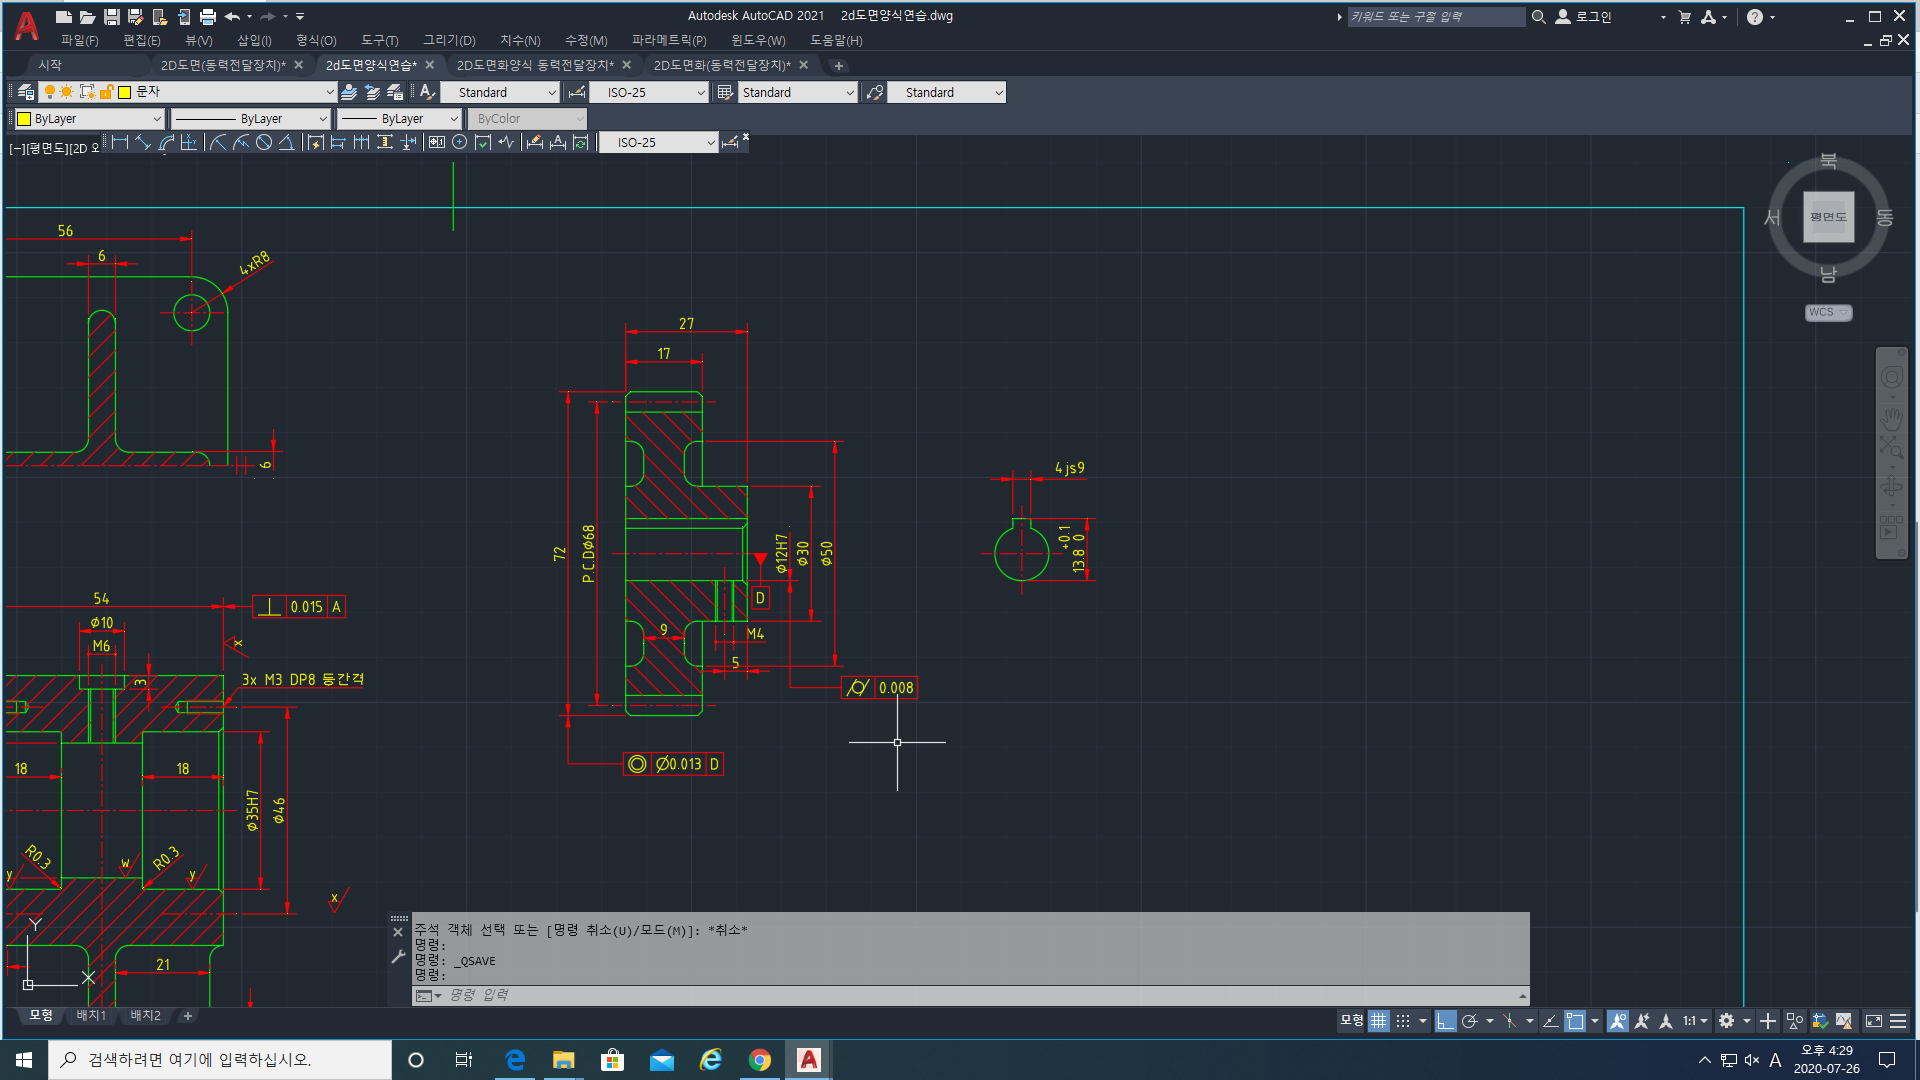Toggle Ortho mode in status bar
The width and height of the screenshot is (1920, 1080).
1445,1021
